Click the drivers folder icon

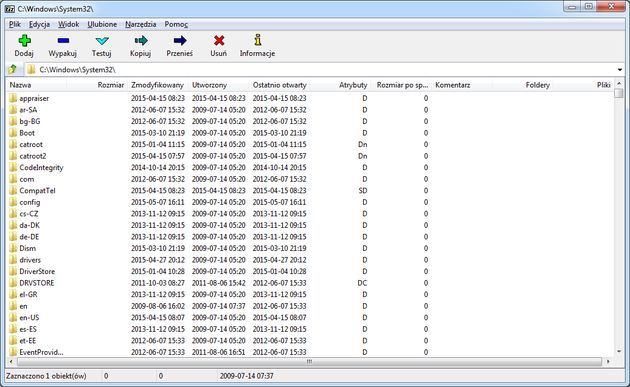pos(13,260)
